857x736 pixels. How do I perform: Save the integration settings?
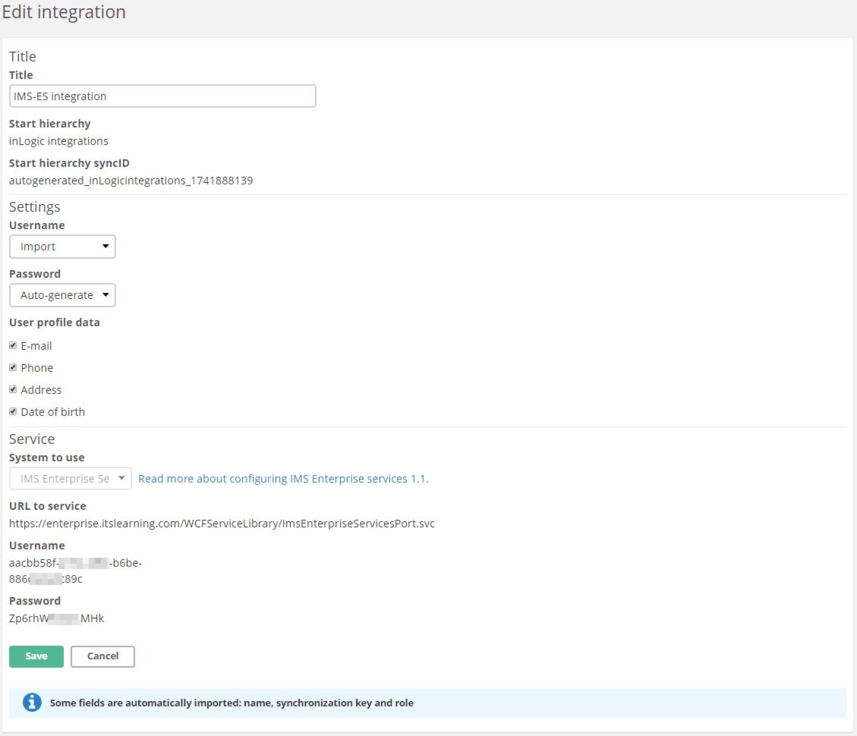(x=36, y=656)
